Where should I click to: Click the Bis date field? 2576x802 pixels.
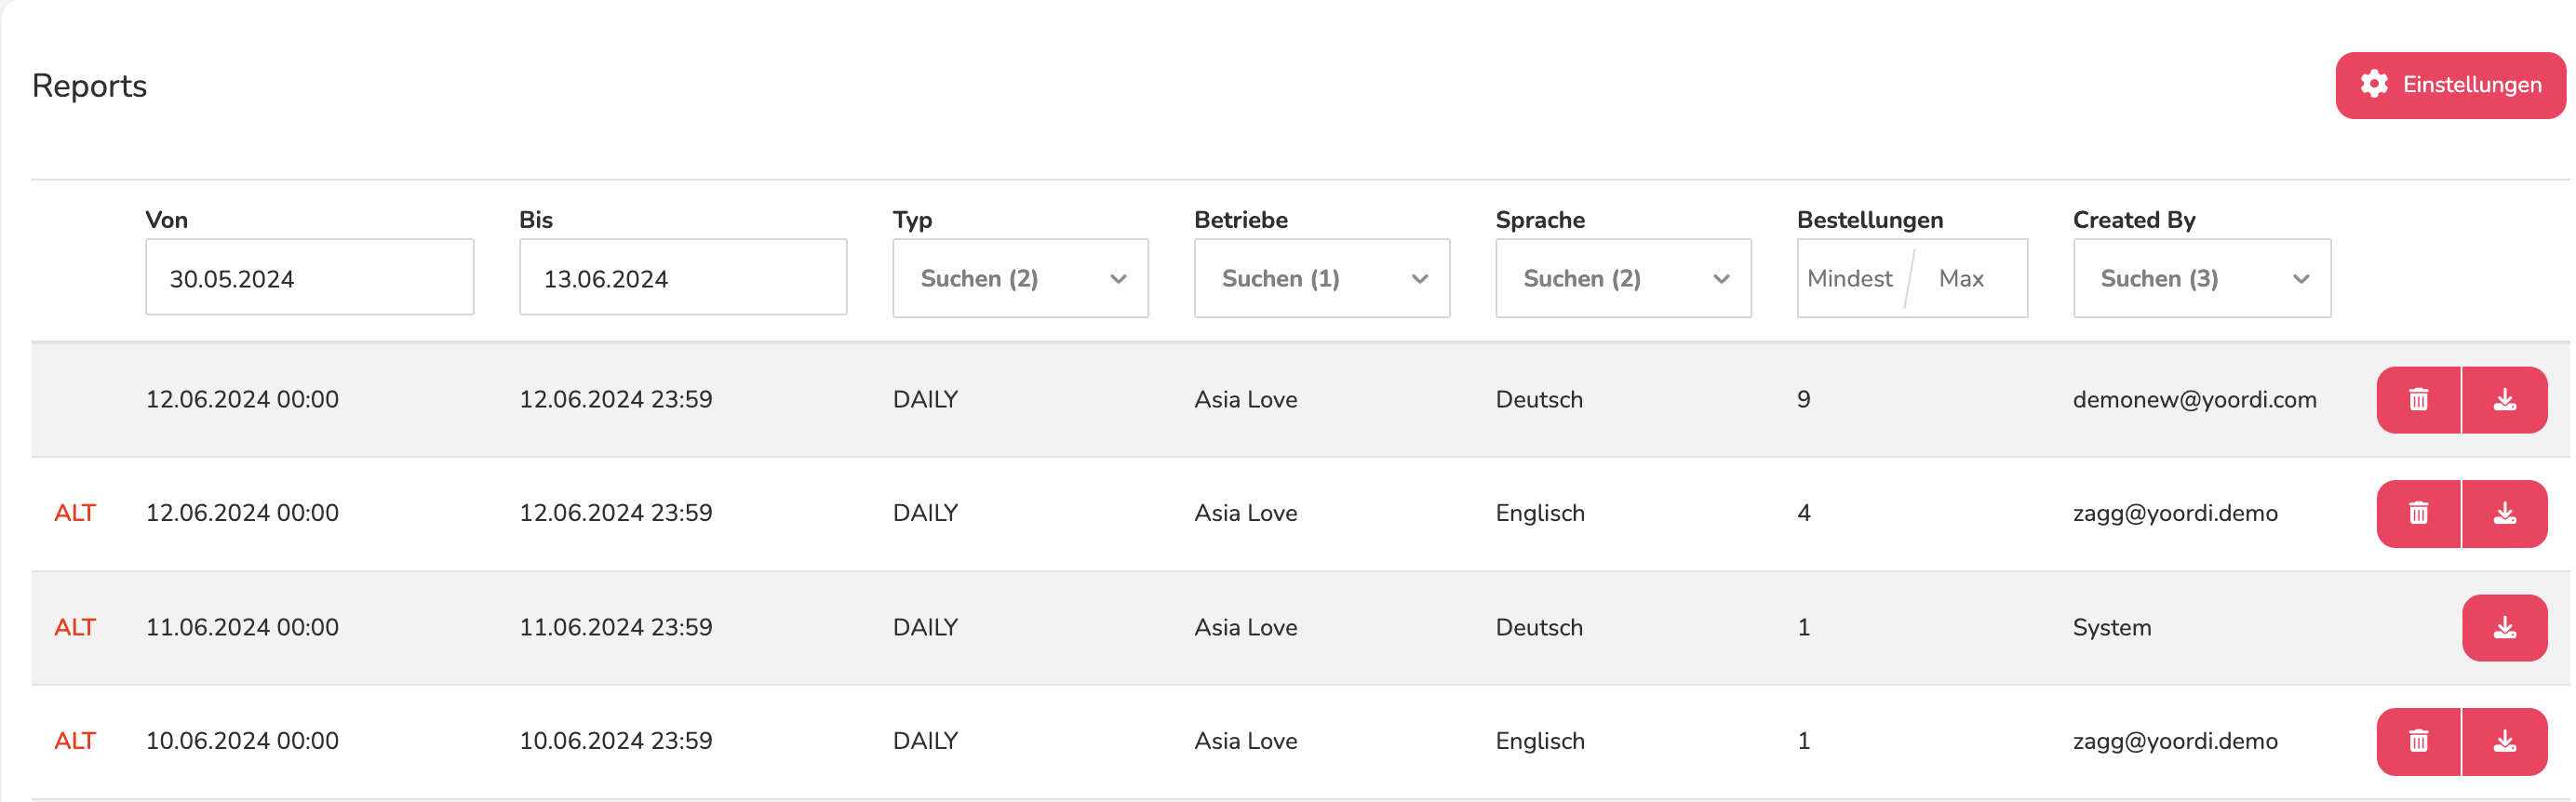[683, 277]
